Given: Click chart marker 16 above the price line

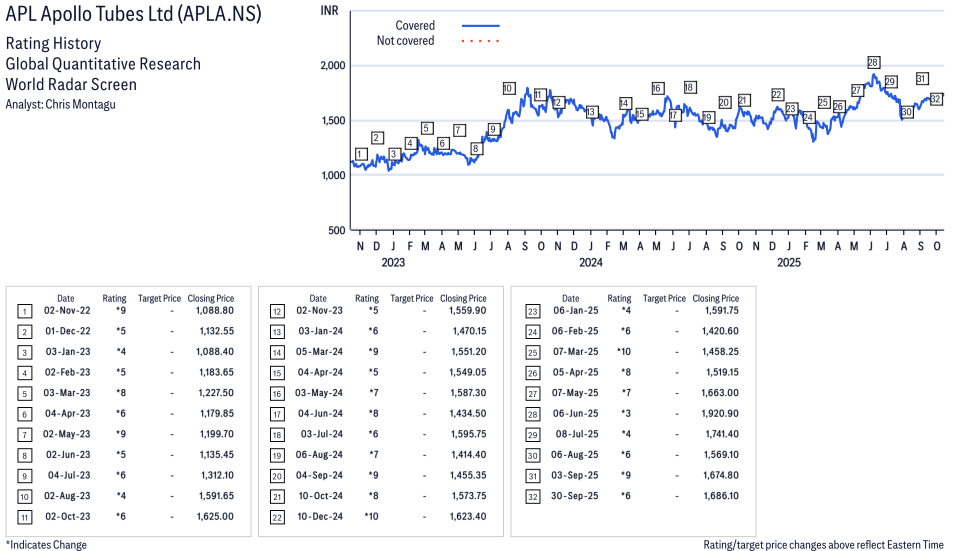Looking at the screenshot, I should point(657,88).
